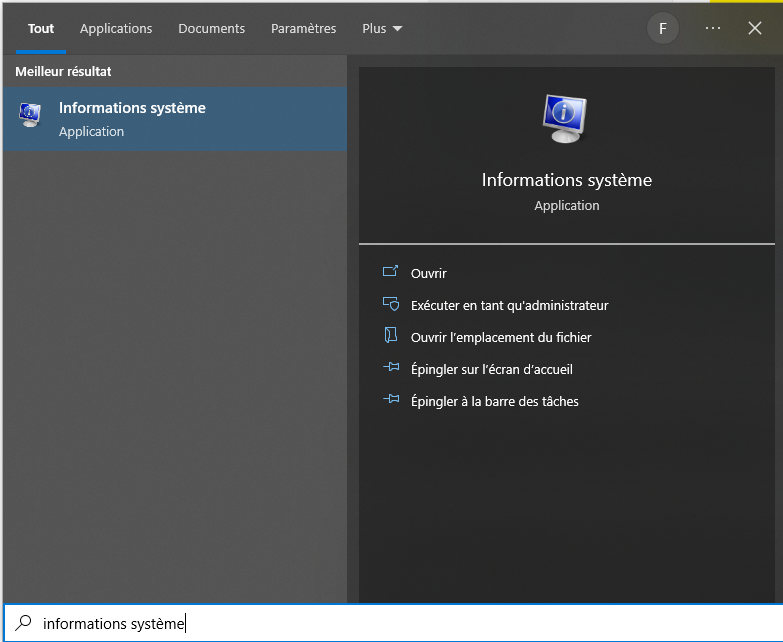Click the administrator shield icon
Image resolution: width=783 pixels, height=642 pixels.
(391, 305)
